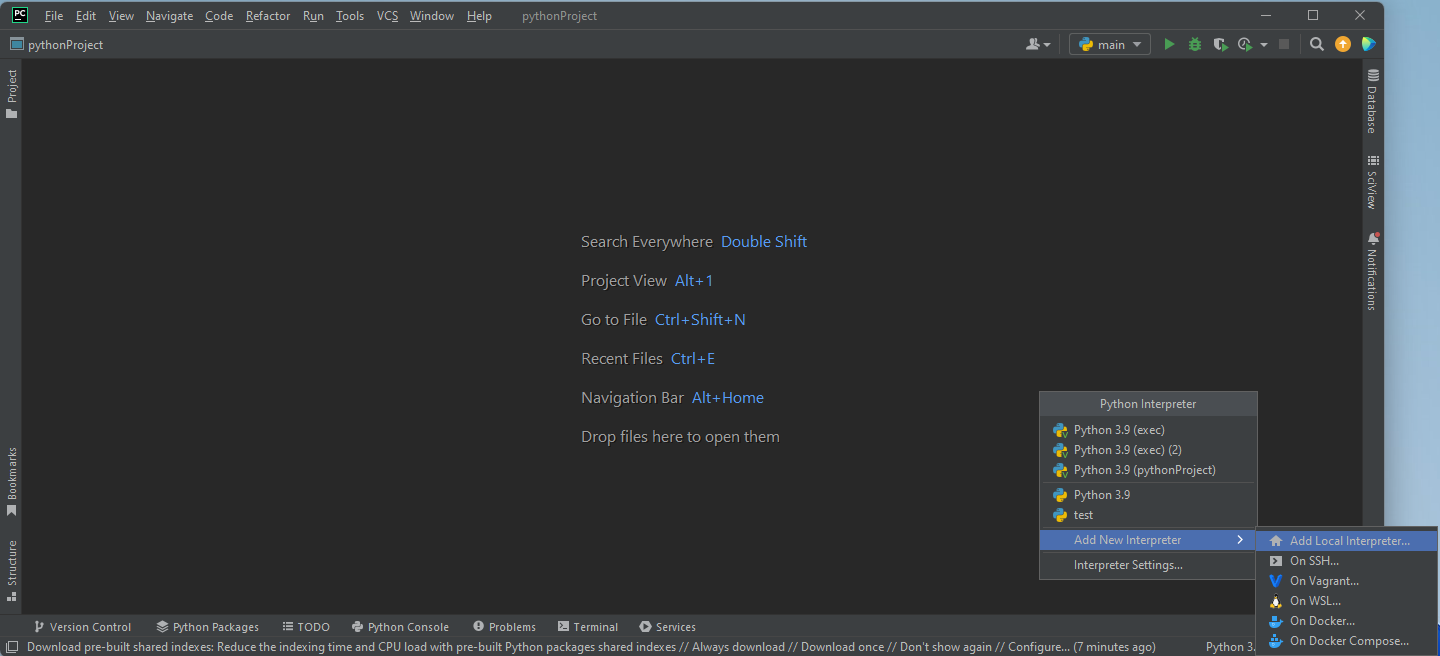Image resolution: width=1440 pixels, height=656 pixels.
Task: Open the Refactor menu
Action: [267, 16]
